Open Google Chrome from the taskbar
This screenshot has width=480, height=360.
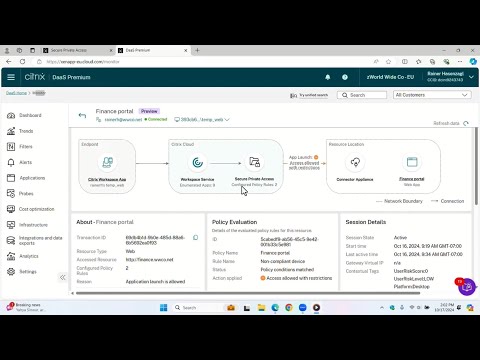(289, 308)
